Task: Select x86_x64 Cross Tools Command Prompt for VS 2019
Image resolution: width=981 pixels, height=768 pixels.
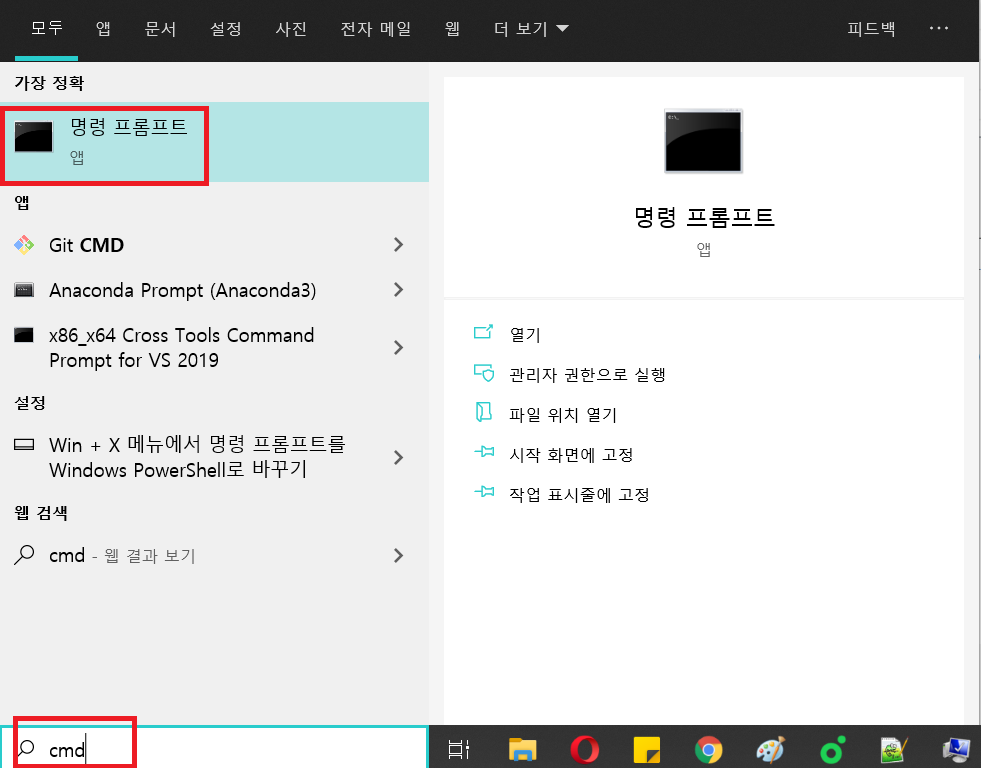Action: pos(181,348)
